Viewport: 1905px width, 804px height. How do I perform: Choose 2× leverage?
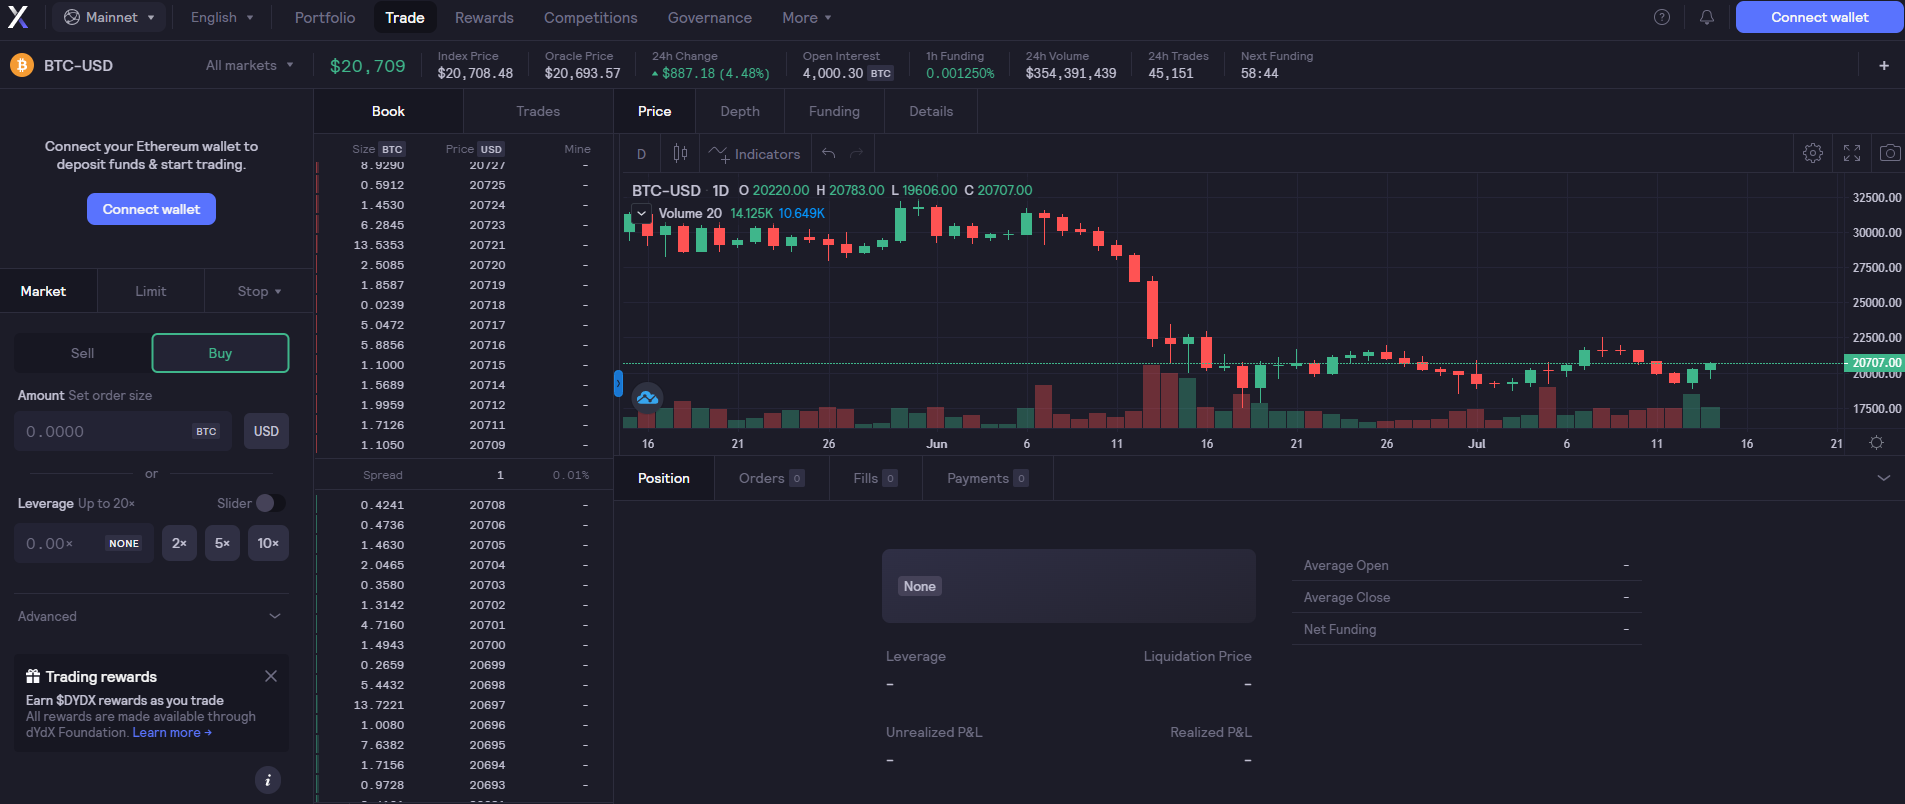[x=179, y=543]
